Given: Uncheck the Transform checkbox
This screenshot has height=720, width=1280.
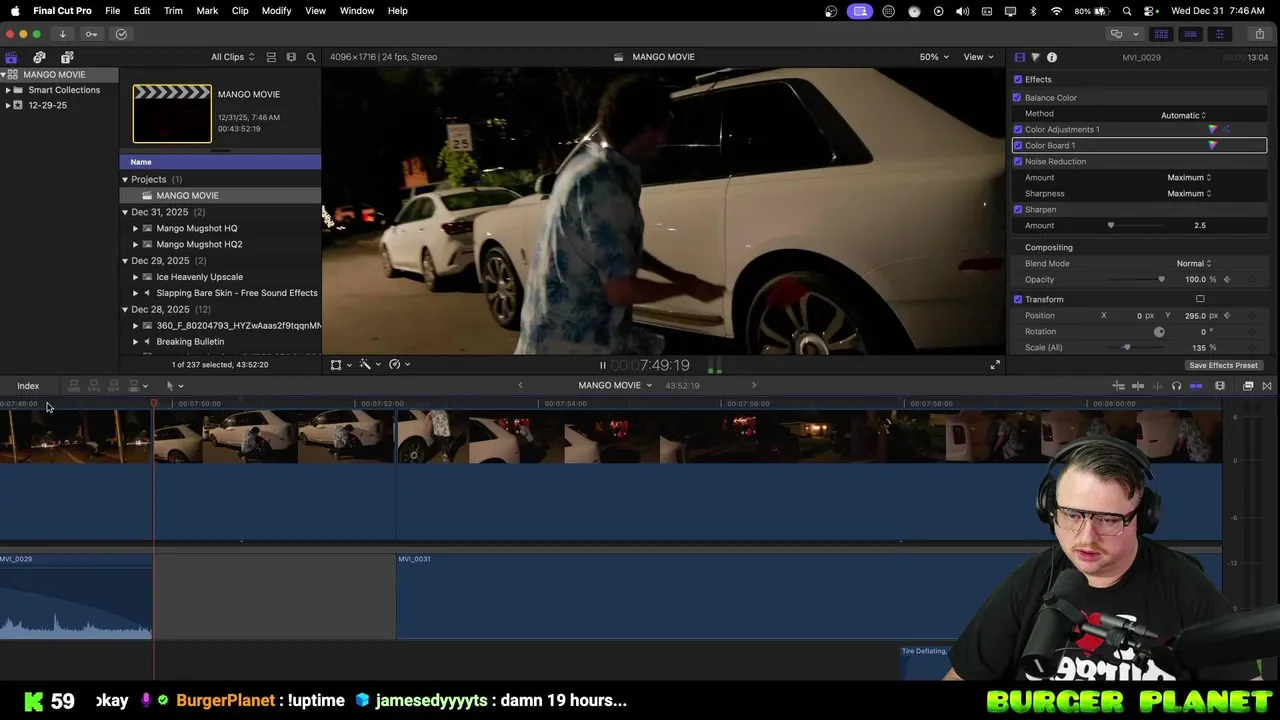Looking at the screenshot, I should [x=1018, y=299].
